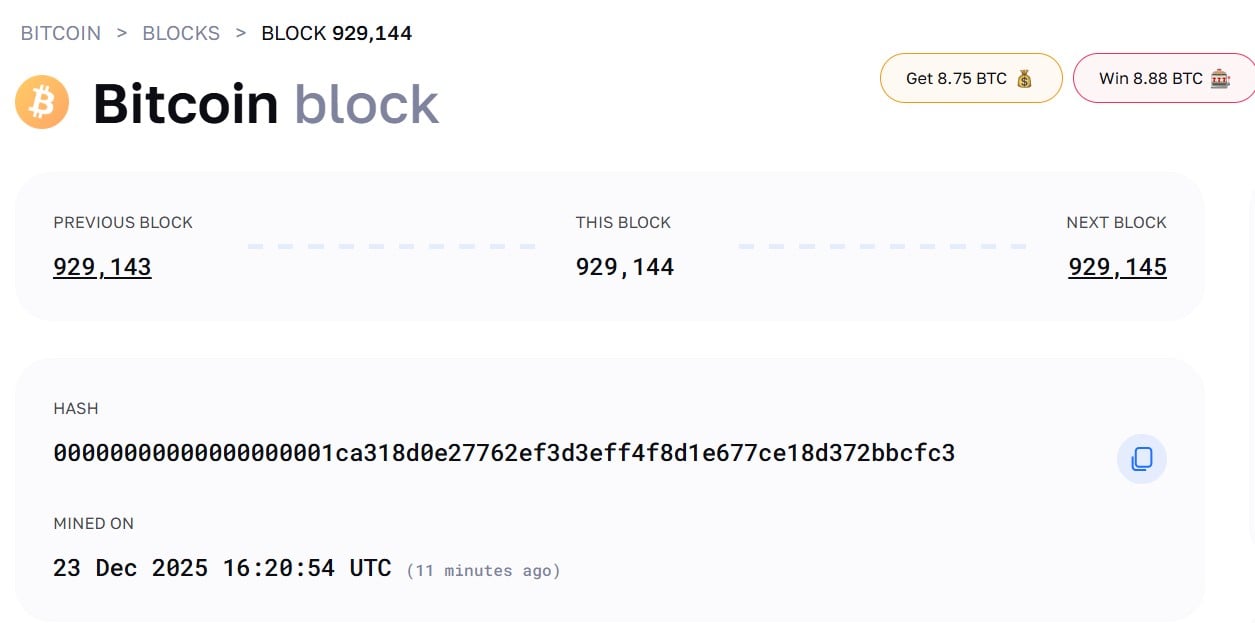Click the Get 8.75 BTC button

970,77
